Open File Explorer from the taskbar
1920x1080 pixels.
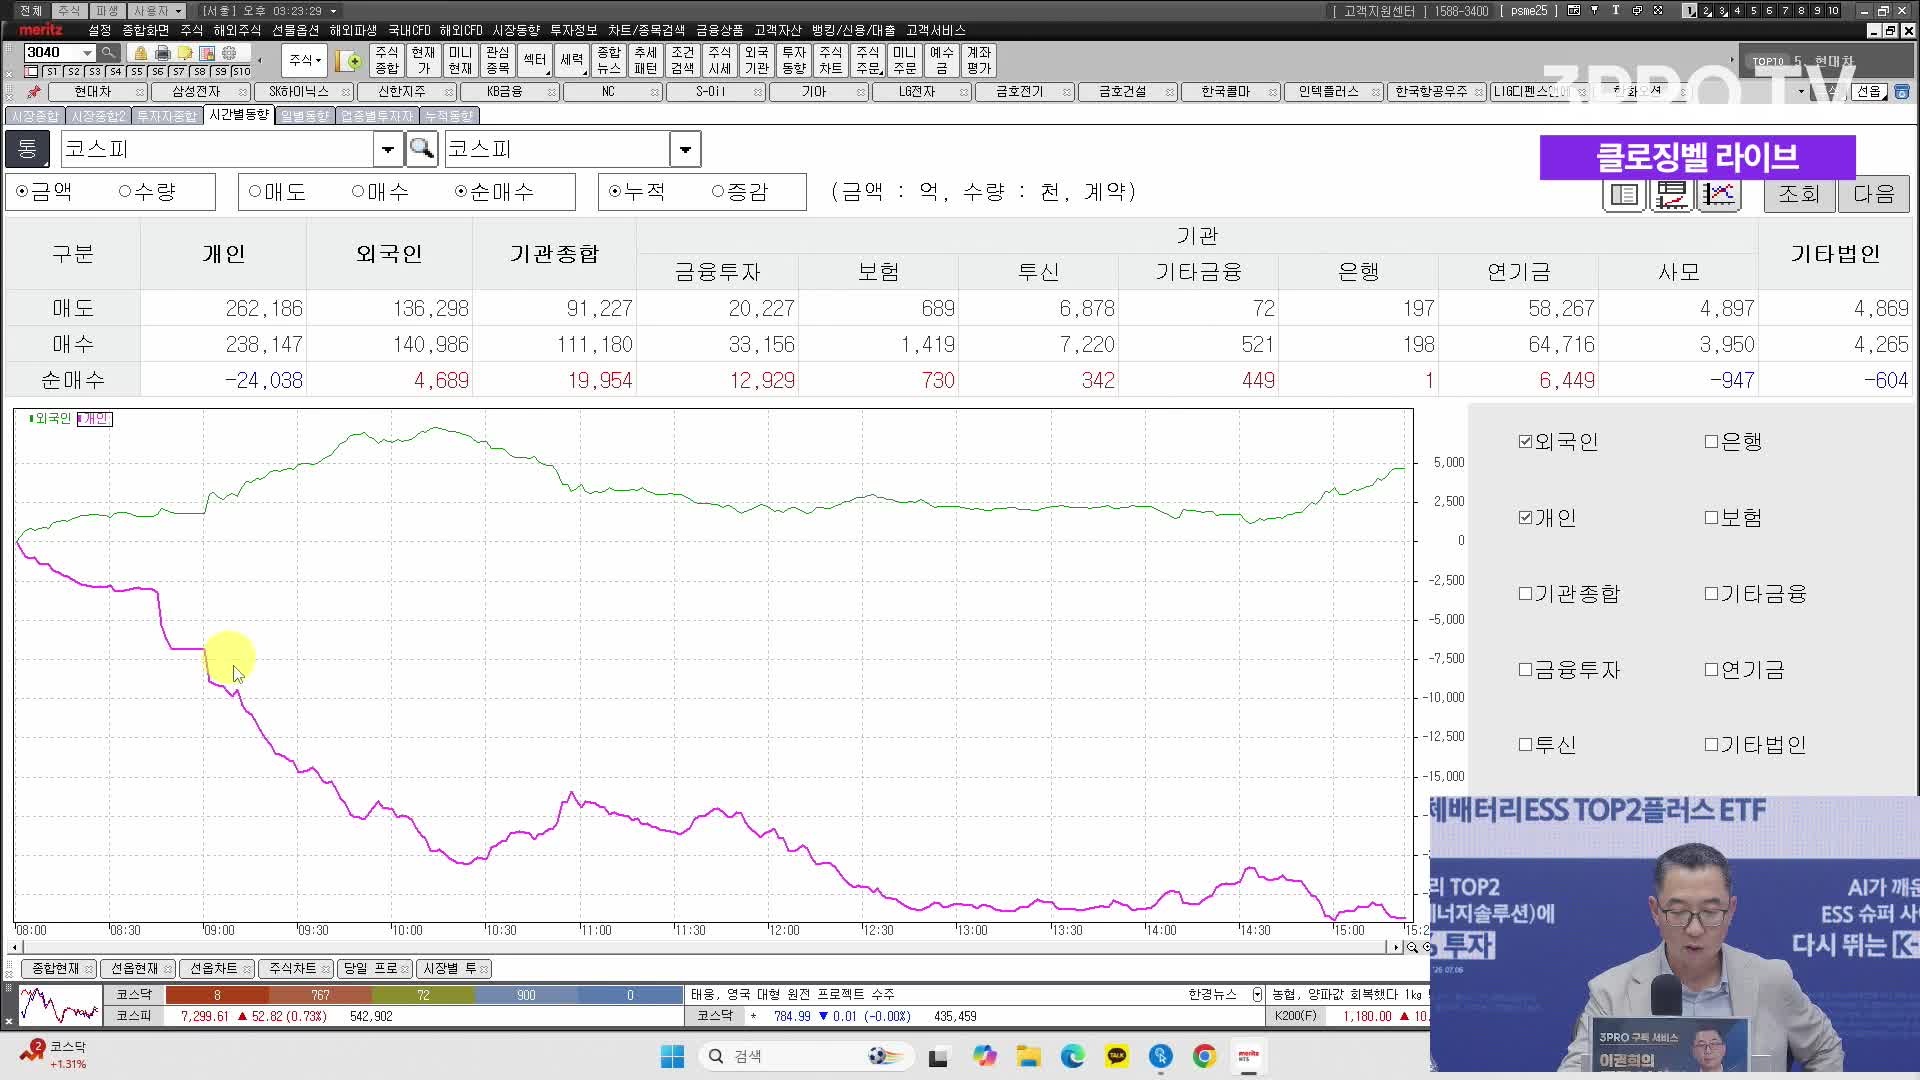1029,1056
